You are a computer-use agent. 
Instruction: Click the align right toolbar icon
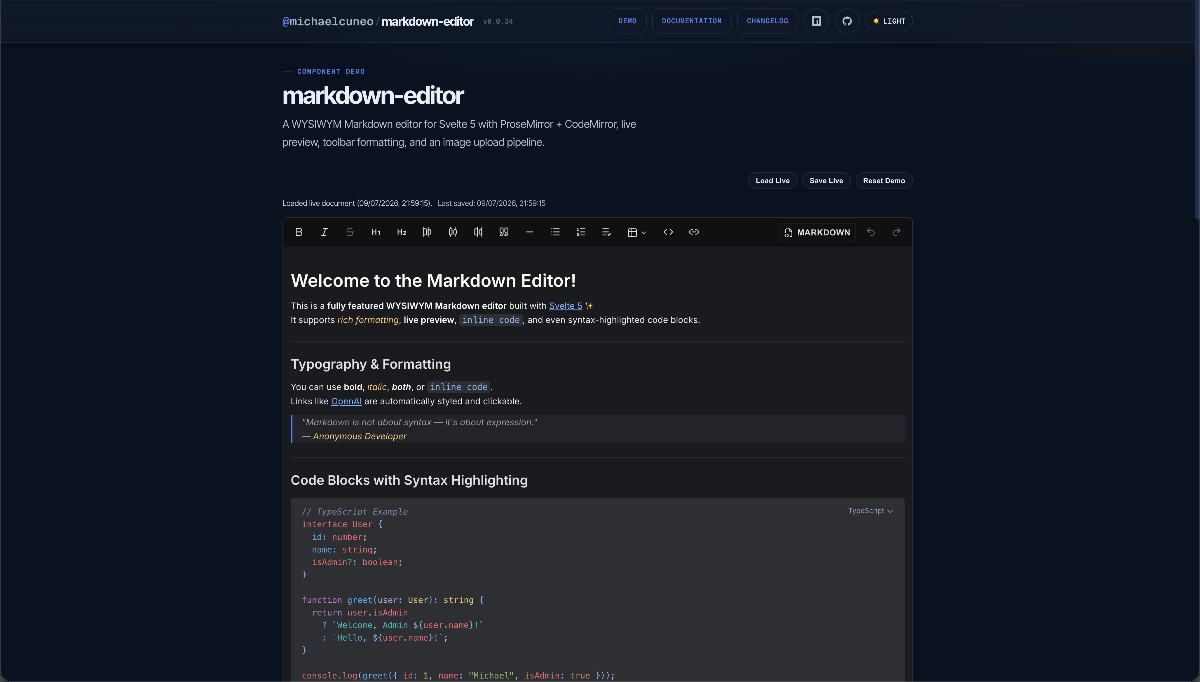click(478, 232)
